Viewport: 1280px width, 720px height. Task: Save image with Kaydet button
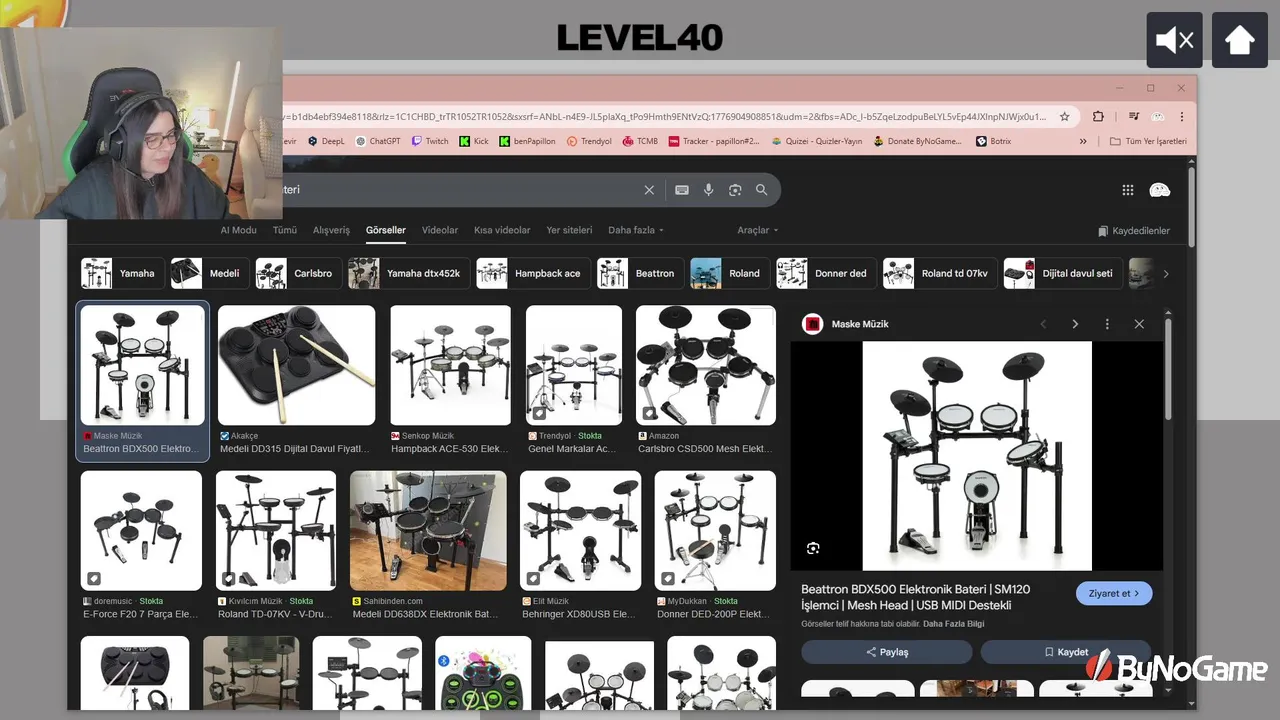pyautogui.click(x=1065, y=652)
